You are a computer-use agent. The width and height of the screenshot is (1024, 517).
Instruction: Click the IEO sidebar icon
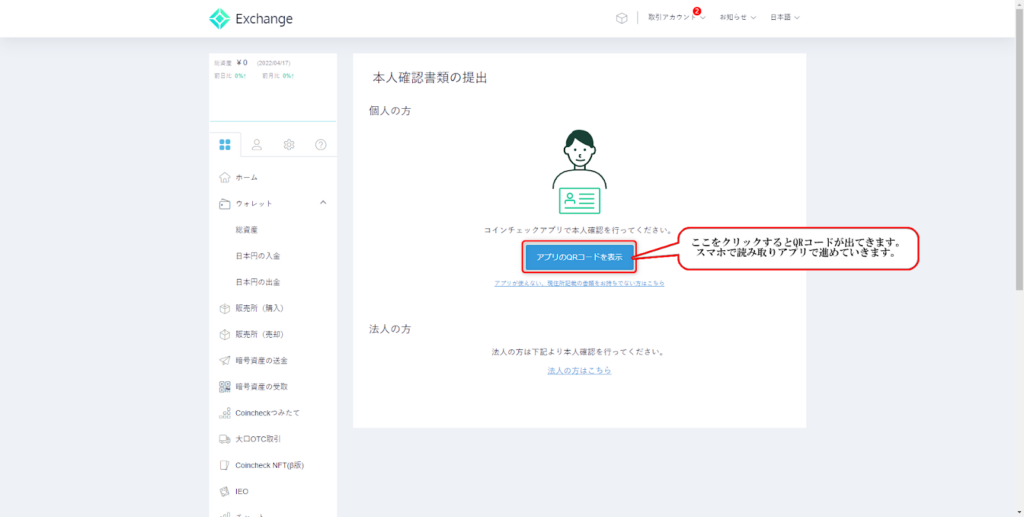pyautogui.click(x=225, y=492)
